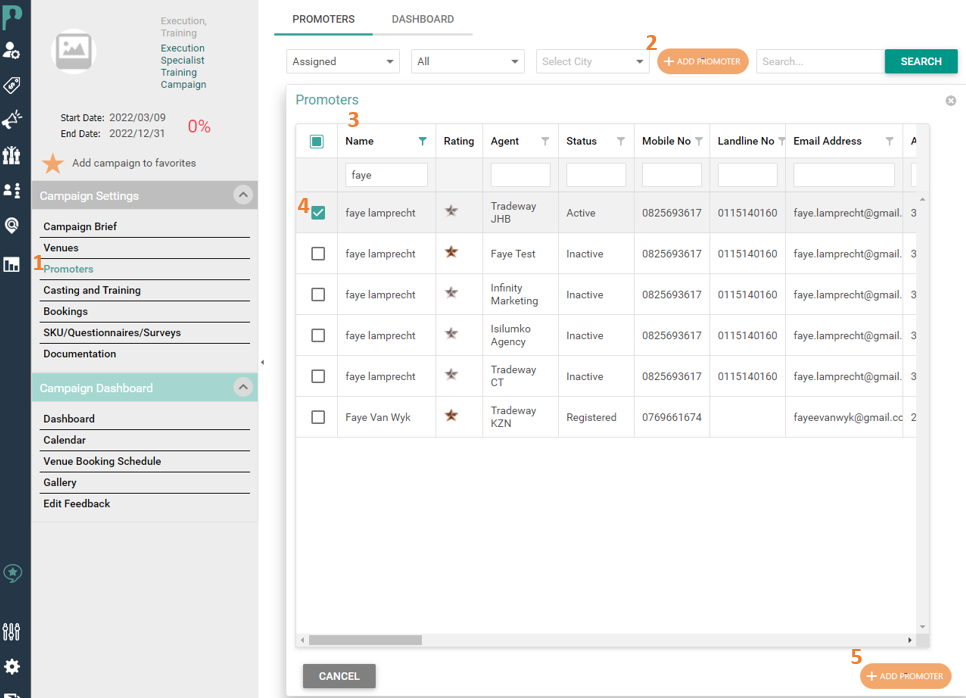966x698 pixels.
Task: Open the campaigns megaphone icon
Action: tap(13, 122)
